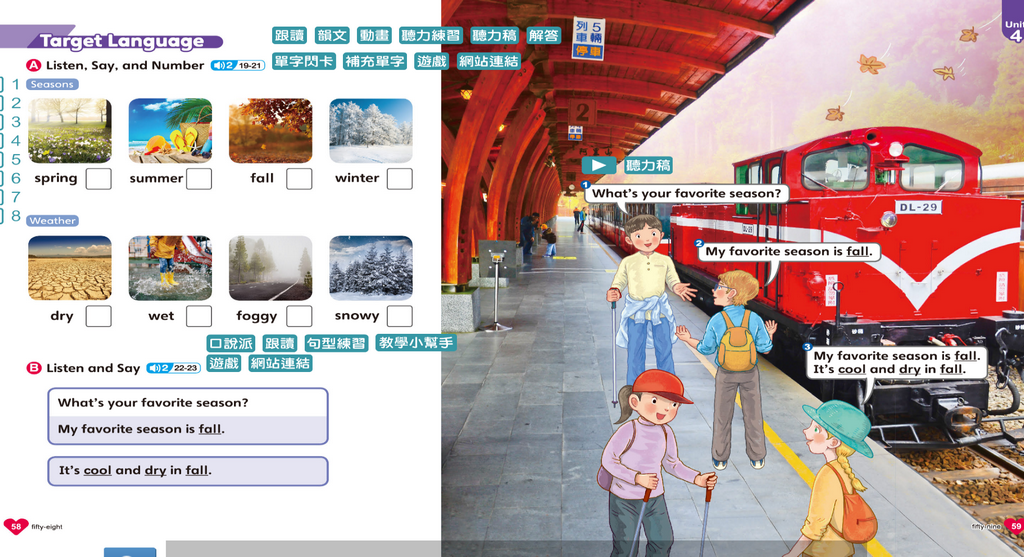Click the red circled A section icon
The height and width of the screenshot is (557, 1024).
click(34, 65)
